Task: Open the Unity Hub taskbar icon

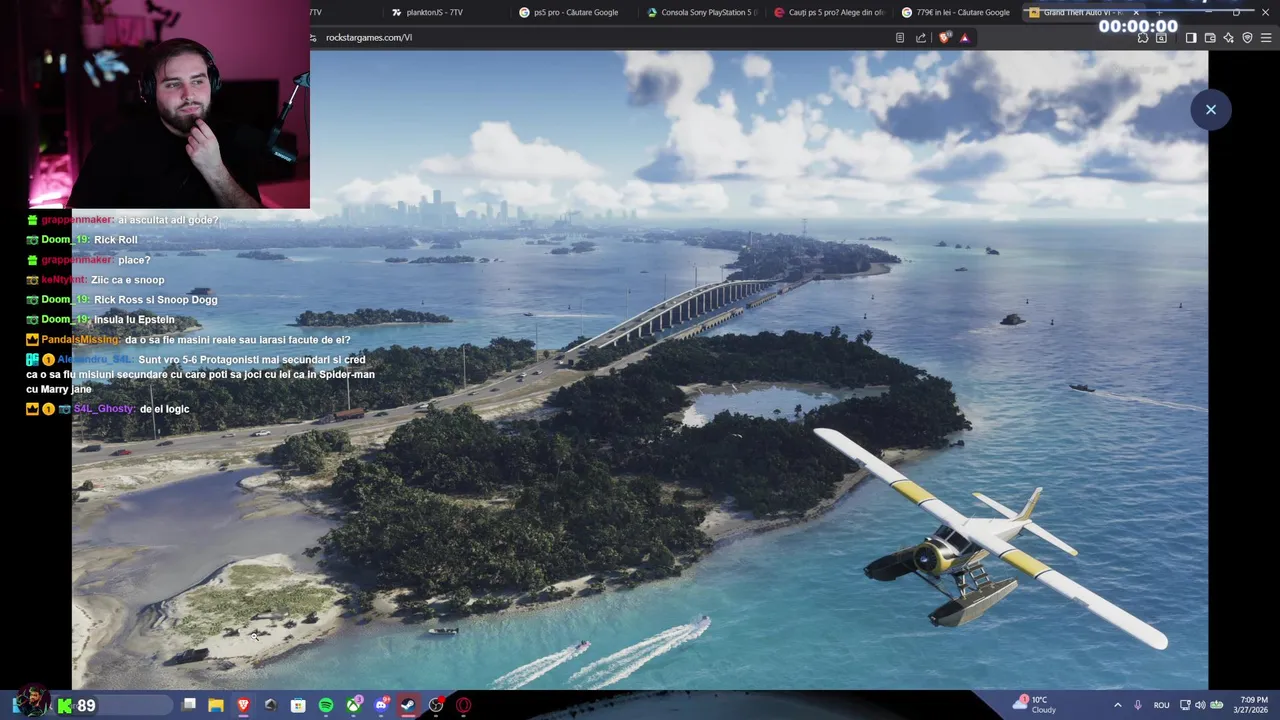Action: point(270,705)
